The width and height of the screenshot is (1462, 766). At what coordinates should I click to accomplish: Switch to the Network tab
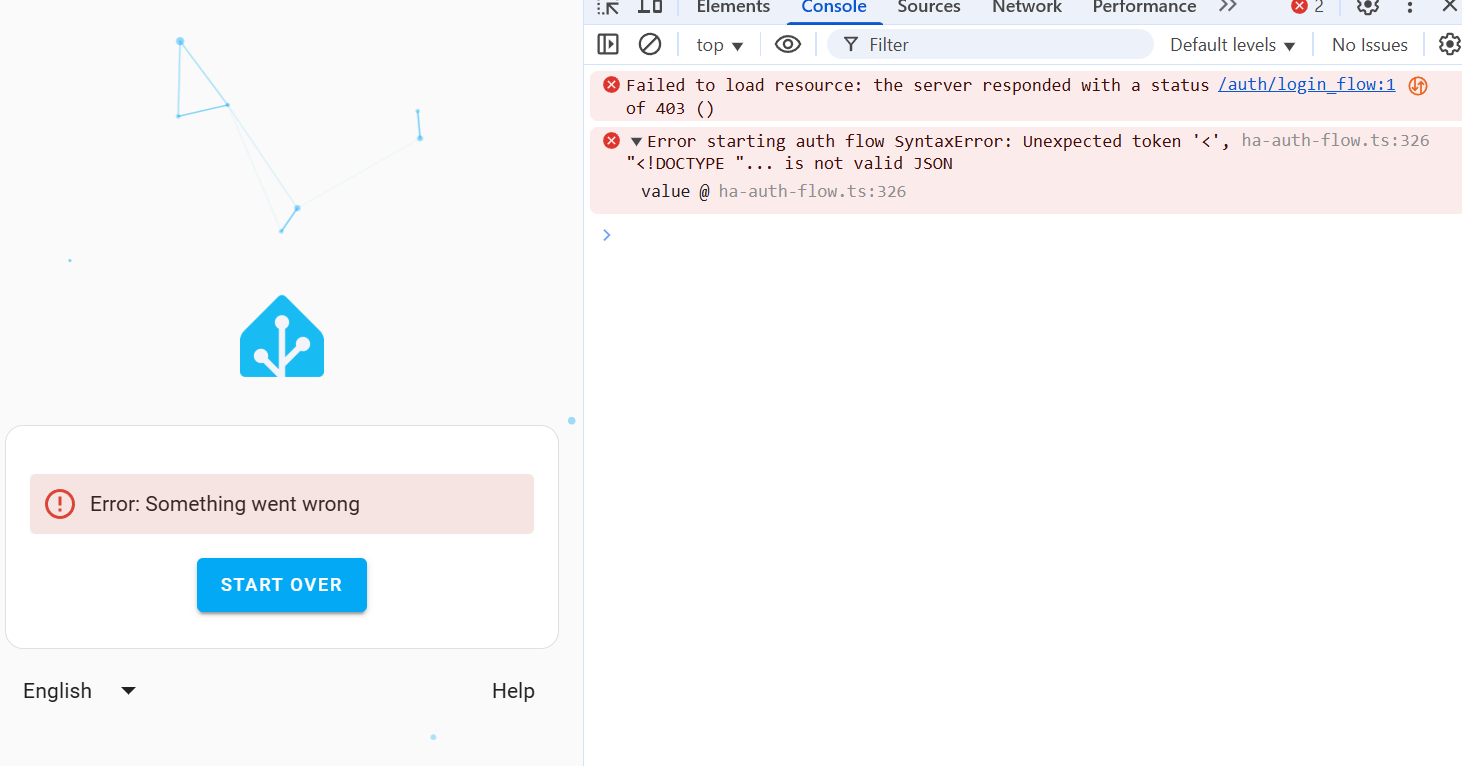pos(1026,8)
